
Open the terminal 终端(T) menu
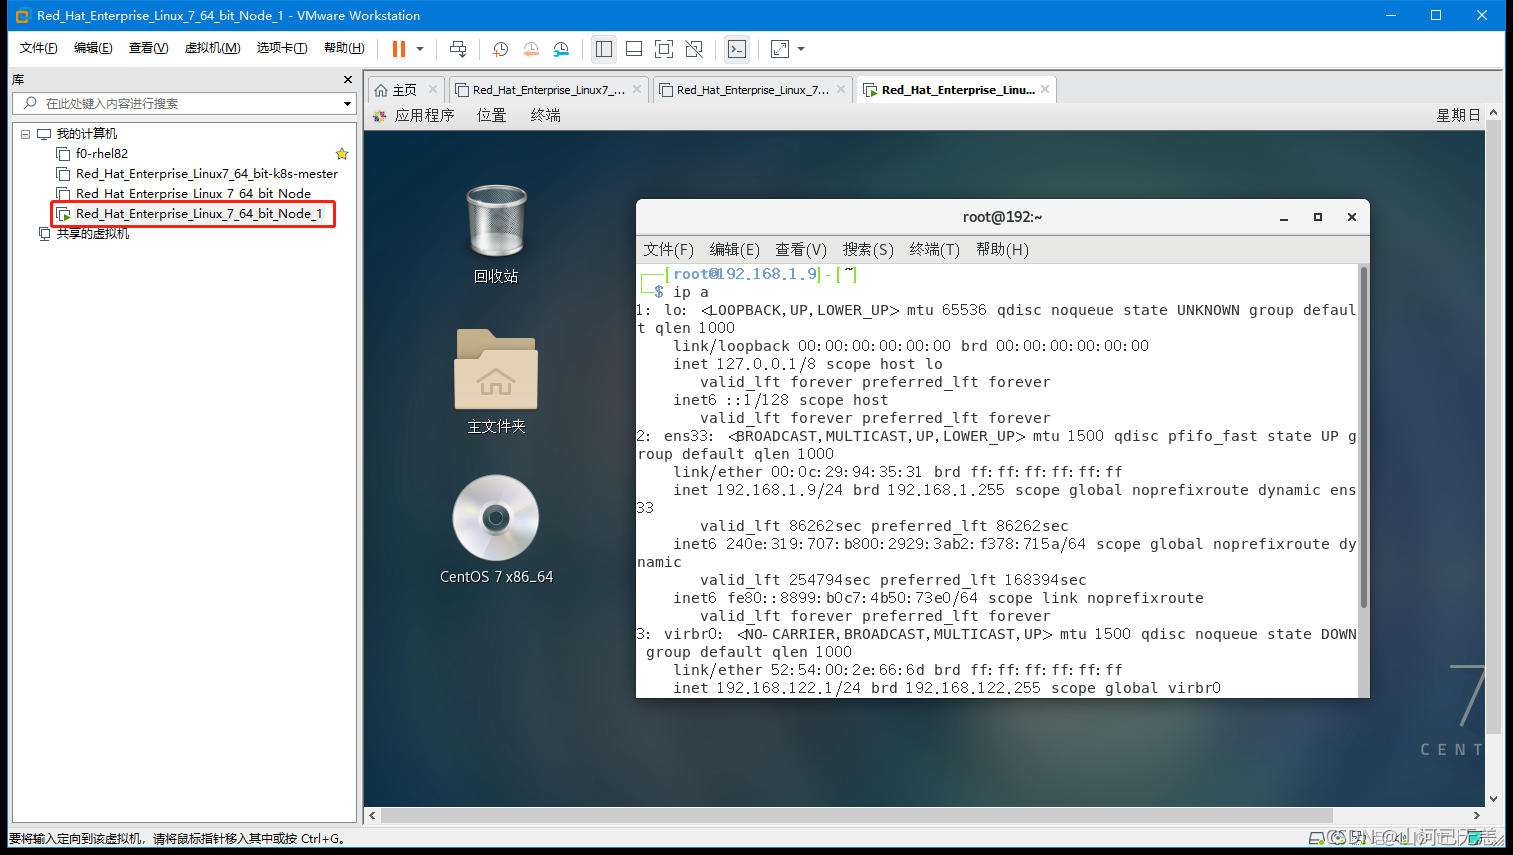point(934,250)
